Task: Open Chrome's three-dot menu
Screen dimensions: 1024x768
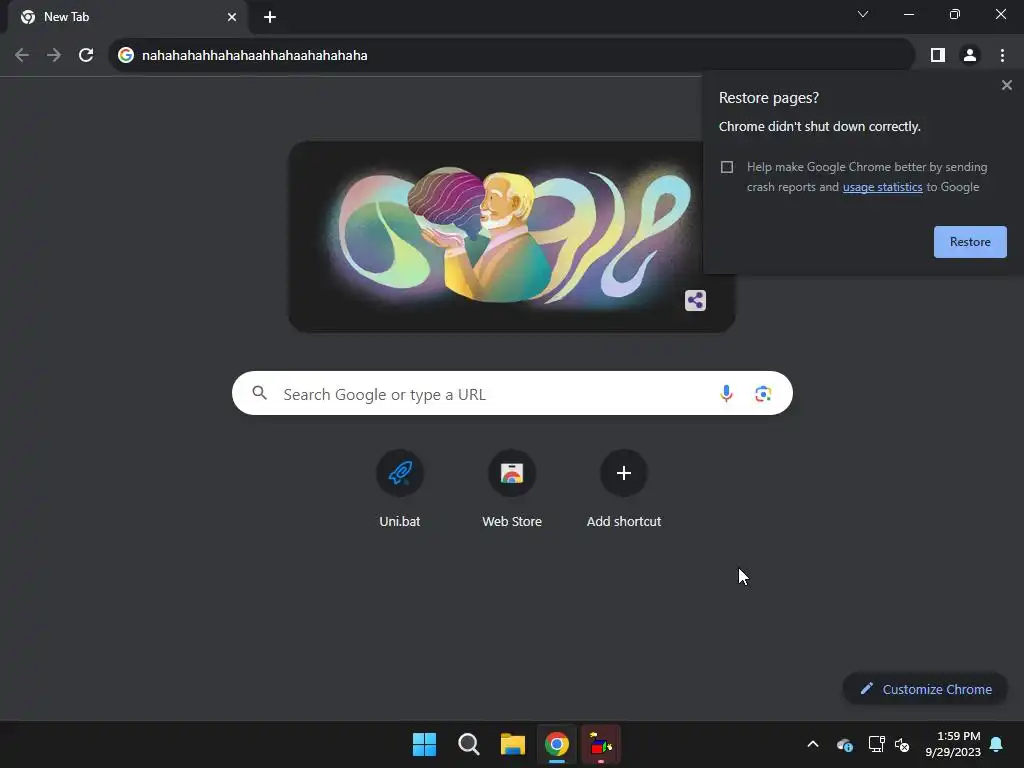Action: [x=1002, y=56]
